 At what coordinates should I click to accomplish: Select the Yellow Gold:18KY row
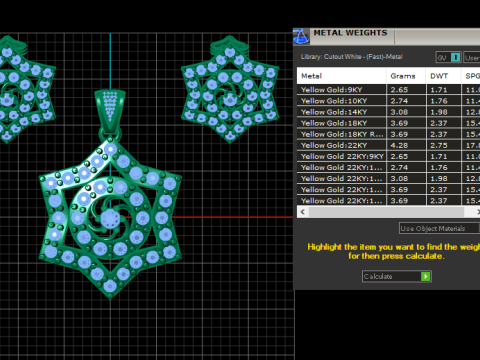click(388, 123)
